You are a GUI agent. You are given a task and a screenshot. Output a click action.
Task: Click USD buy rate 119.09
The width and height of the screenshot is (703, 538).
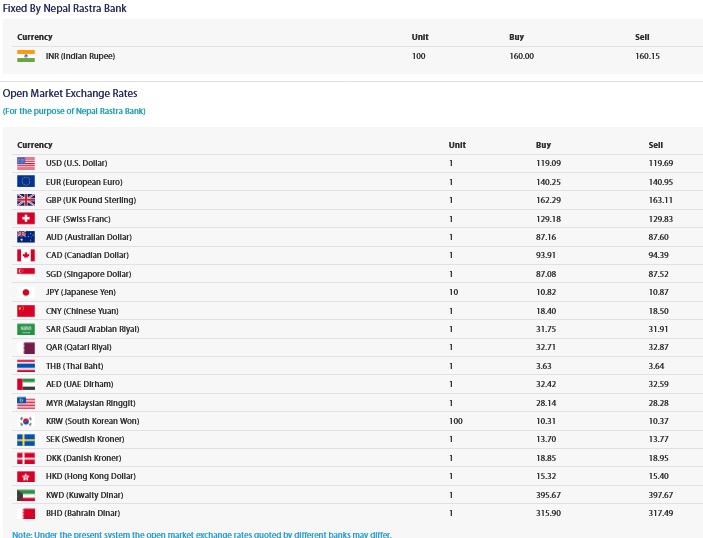click(548, 163)
